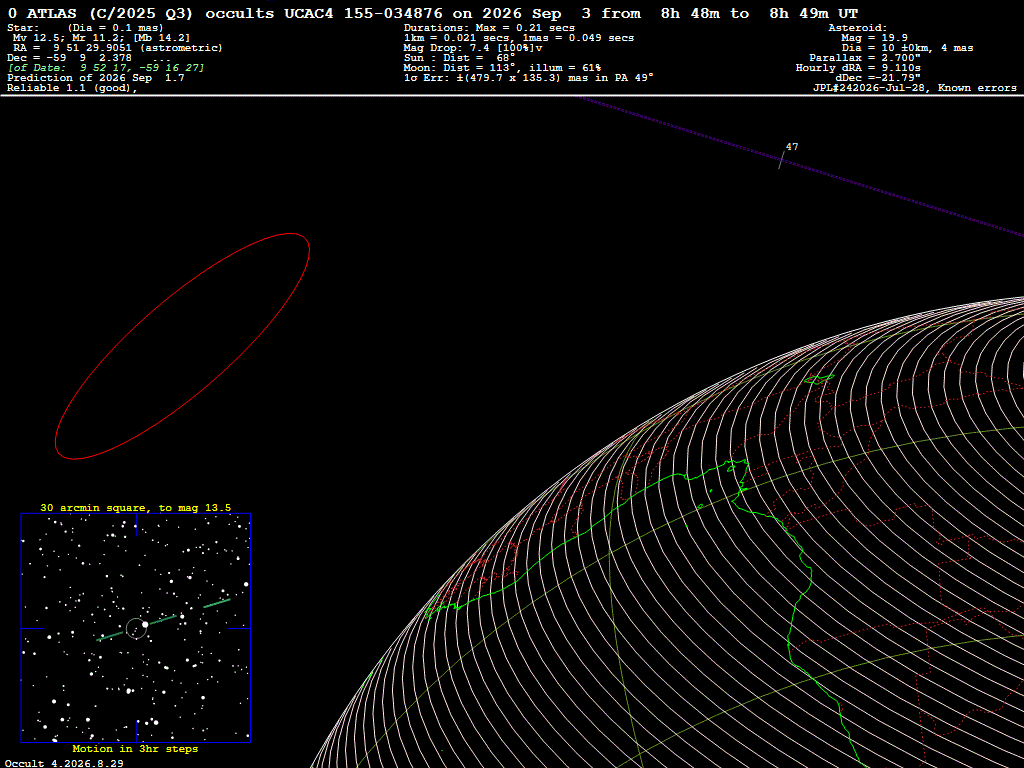Click the "Asteroid:" heading
This screenshot has width=1024, height=768.
pyautogui.click(x=857, y=28)
